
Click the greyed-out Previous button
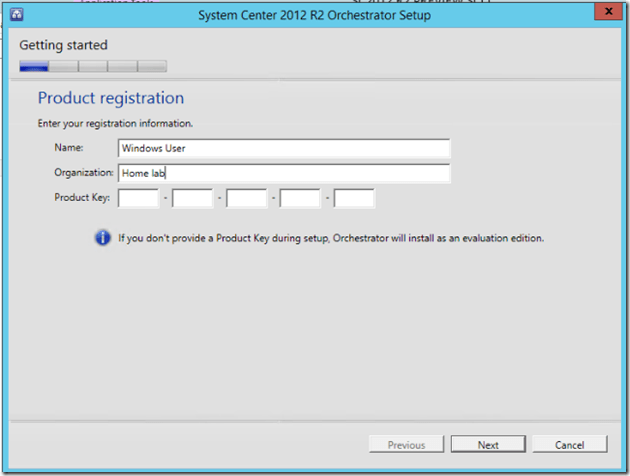pos(406,445)
